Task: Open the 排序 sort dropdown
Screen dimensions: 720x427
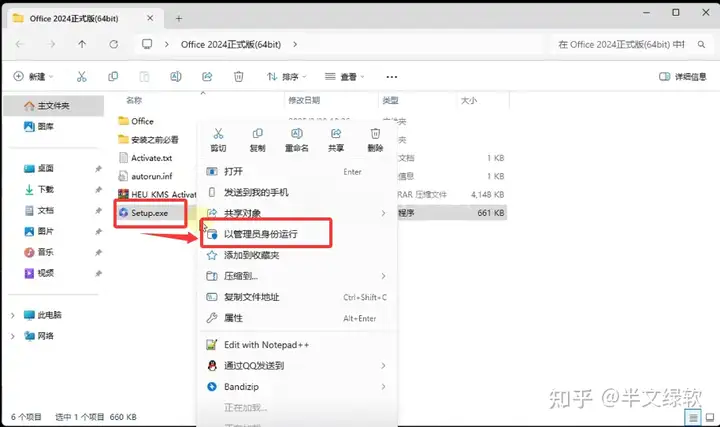Action: click(287, 77)
